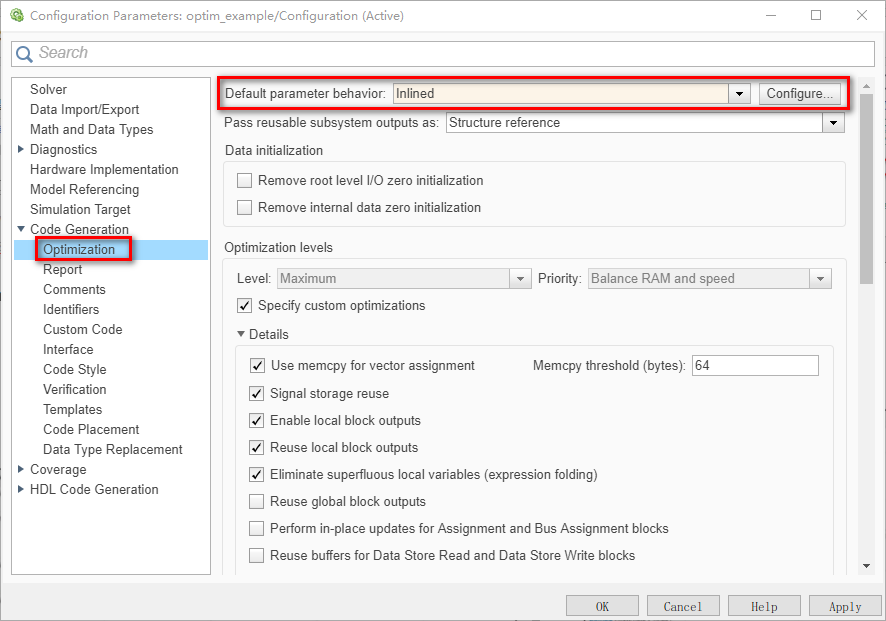Expand the HDL Code Generation node
The width and height of the screenshot is (886, 621).
click(21, 489)
